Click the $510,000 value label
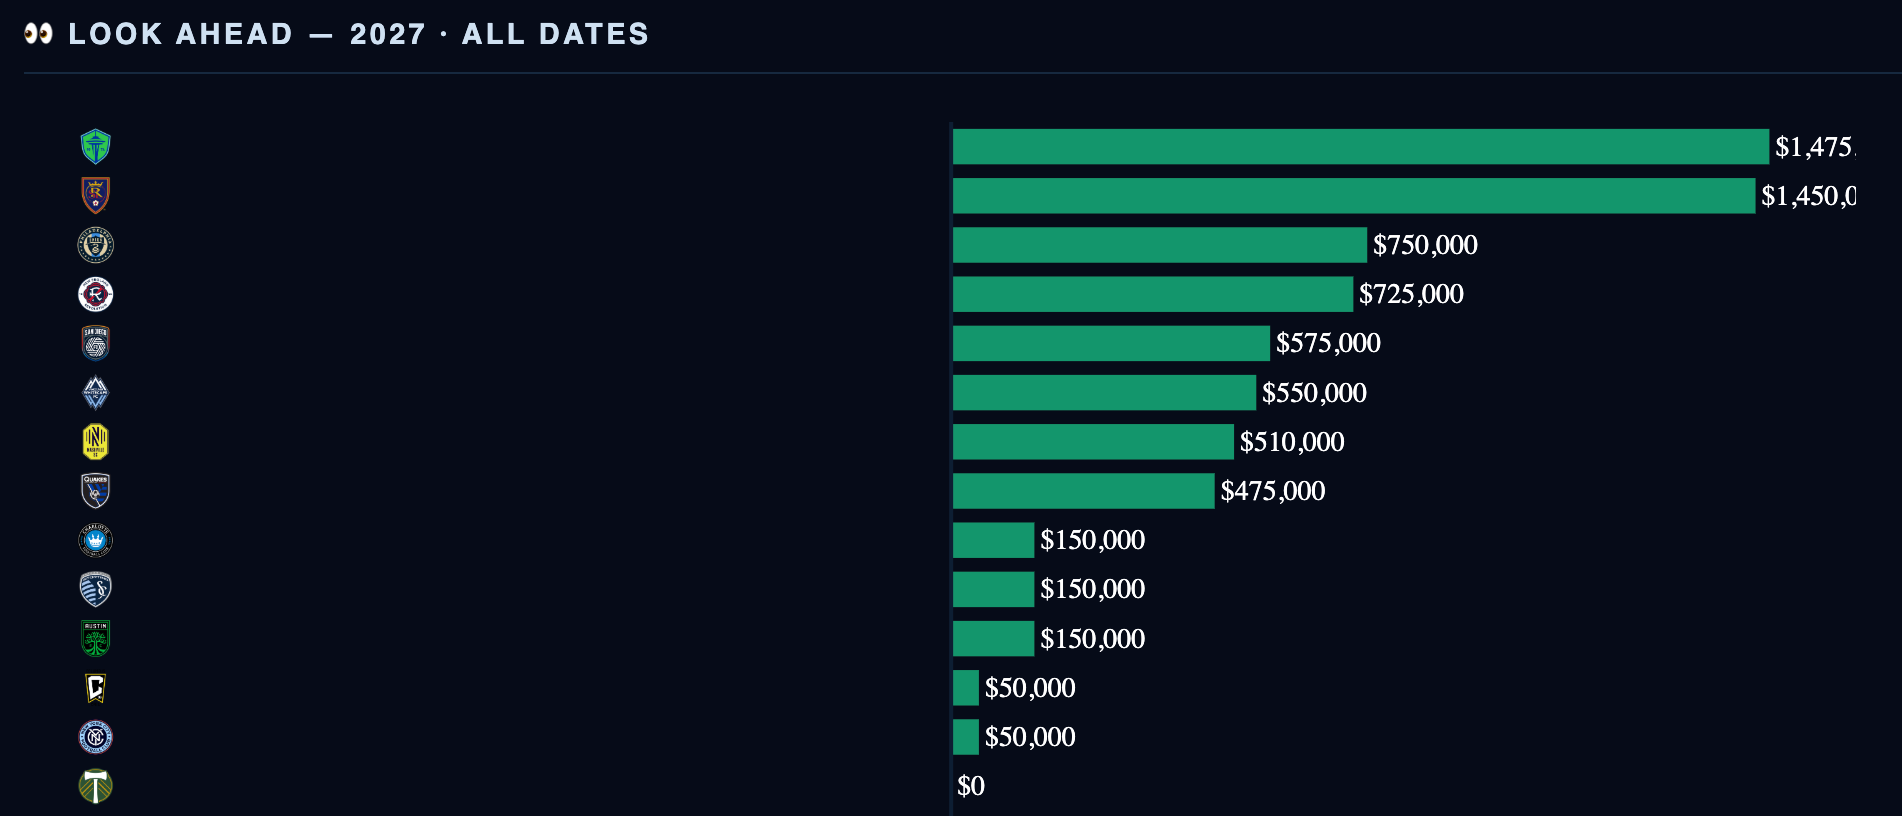This screenshot has height=816, width=1902. (x=1292, y=441)
